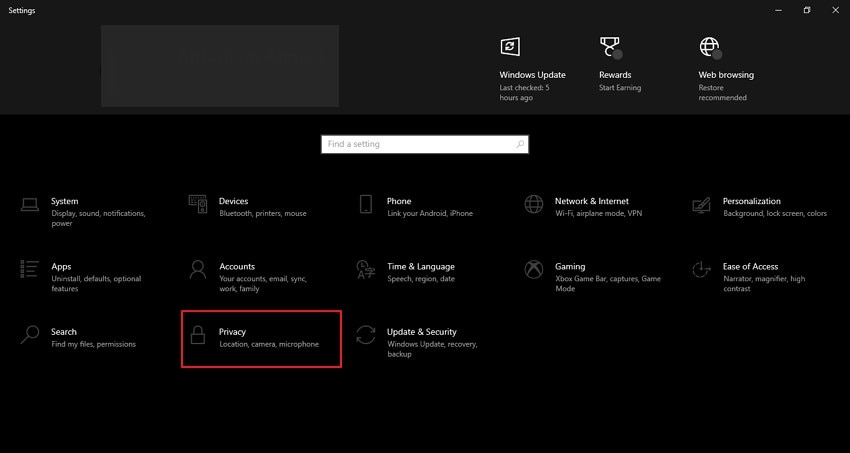The width and height of the screenshot is (850, 453).
Task: Click 'Wi-Fi, airplane mode, VPN' description
Action: coord(598,213)
